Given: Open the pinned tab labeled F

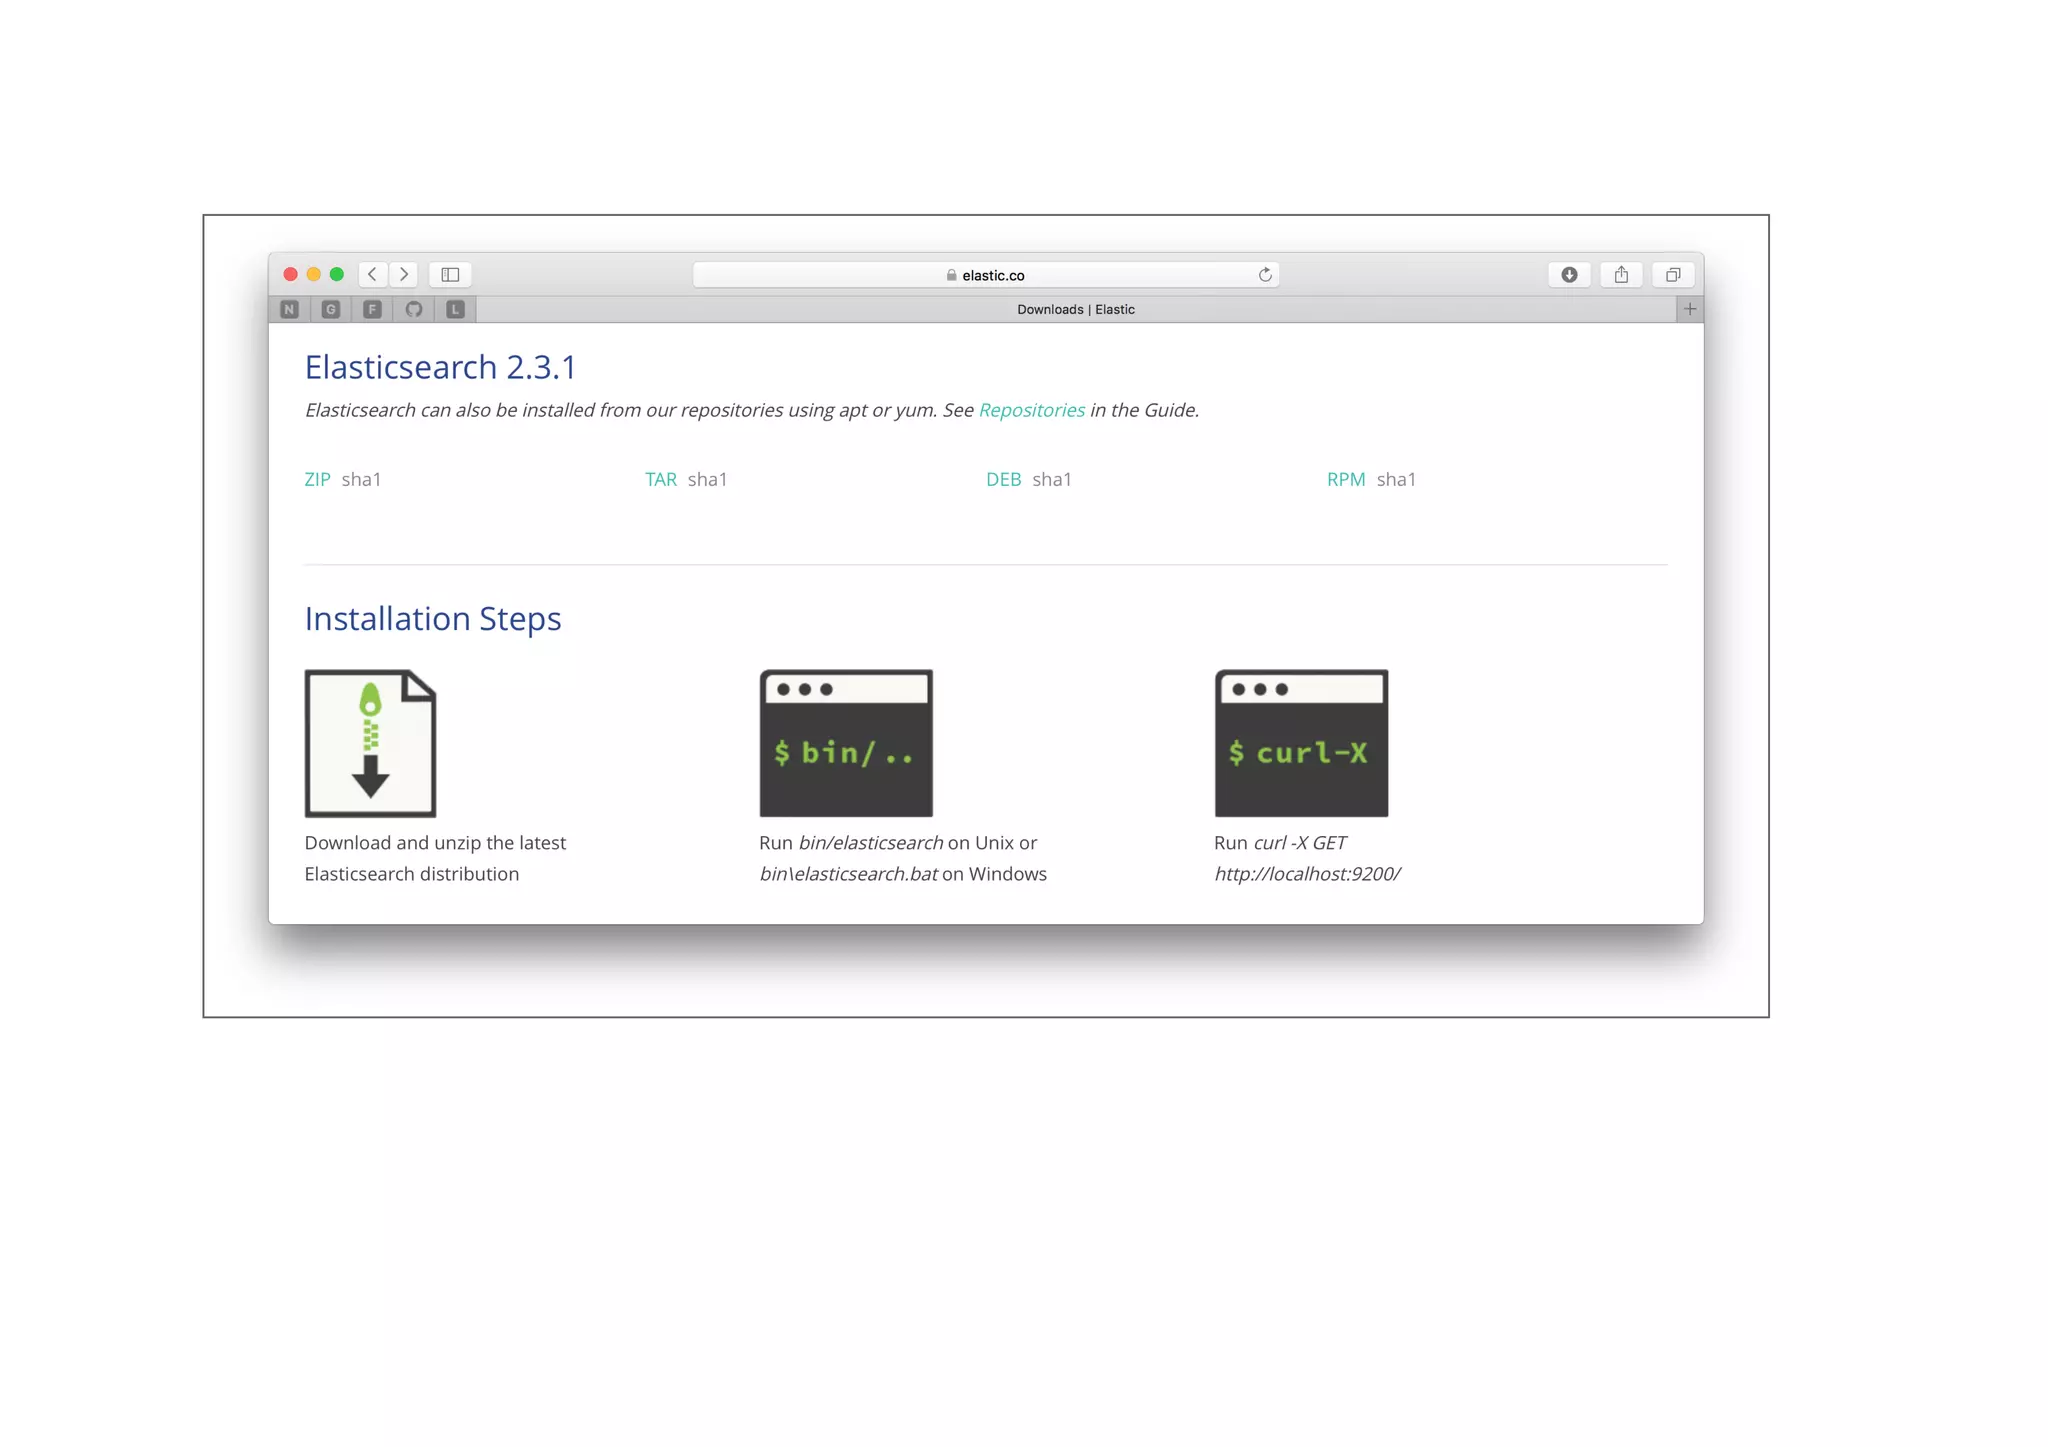Looking at the screenshot, I should point(372,309).
